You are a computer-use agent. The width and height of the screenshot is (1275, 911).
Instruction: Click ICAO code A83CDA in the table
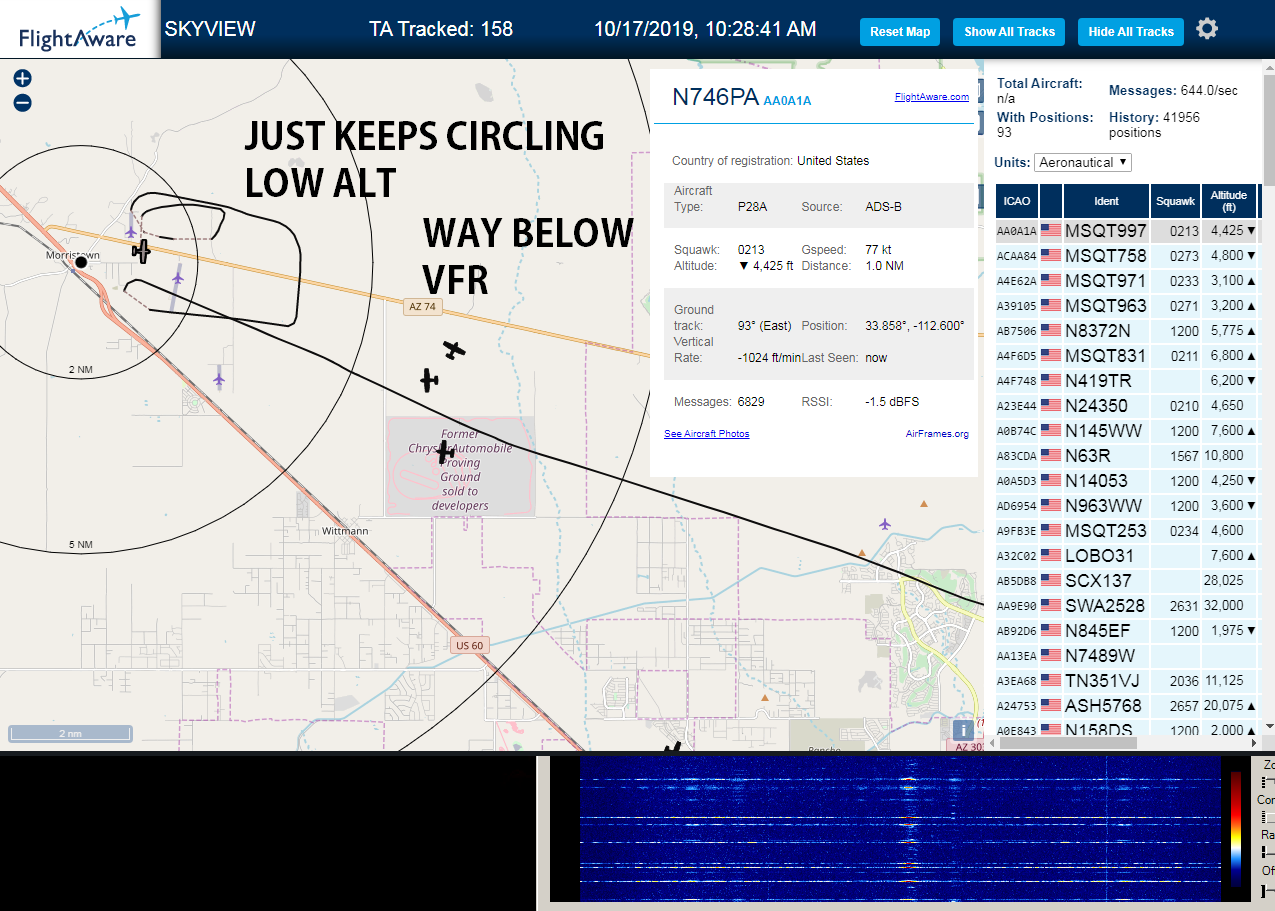(1017, 456)
